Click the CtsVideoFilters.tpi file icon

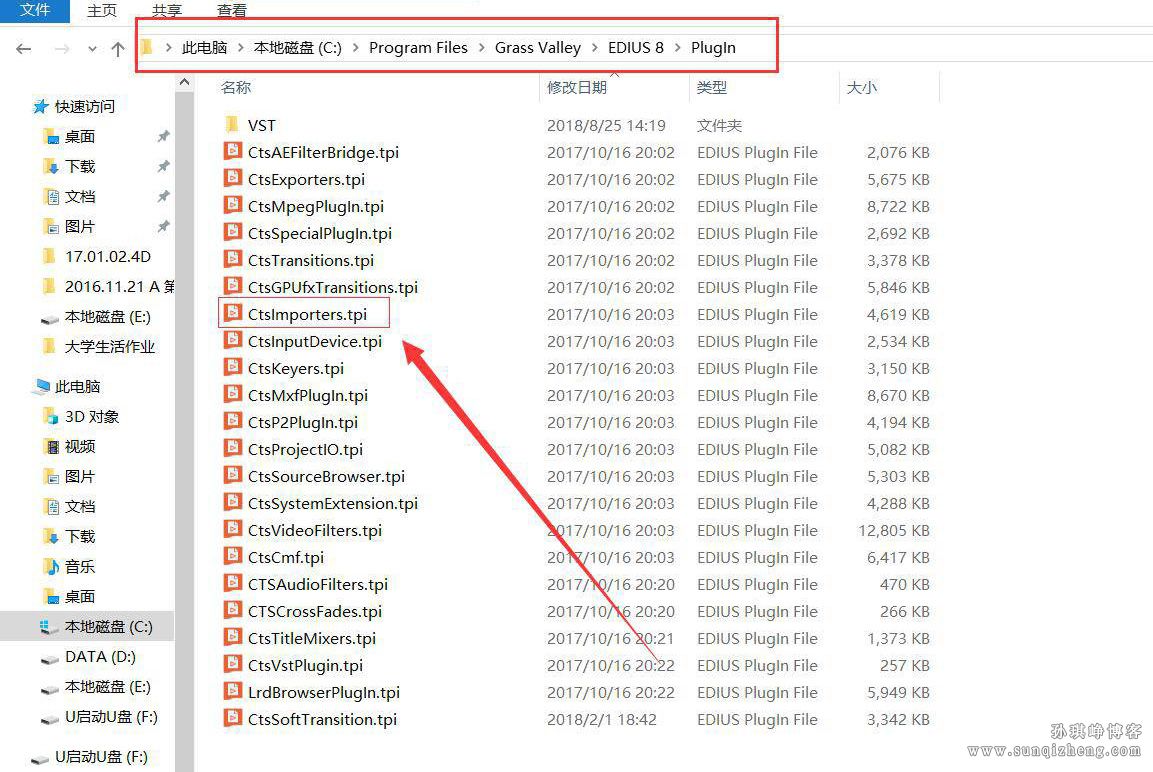coord(232,529)
